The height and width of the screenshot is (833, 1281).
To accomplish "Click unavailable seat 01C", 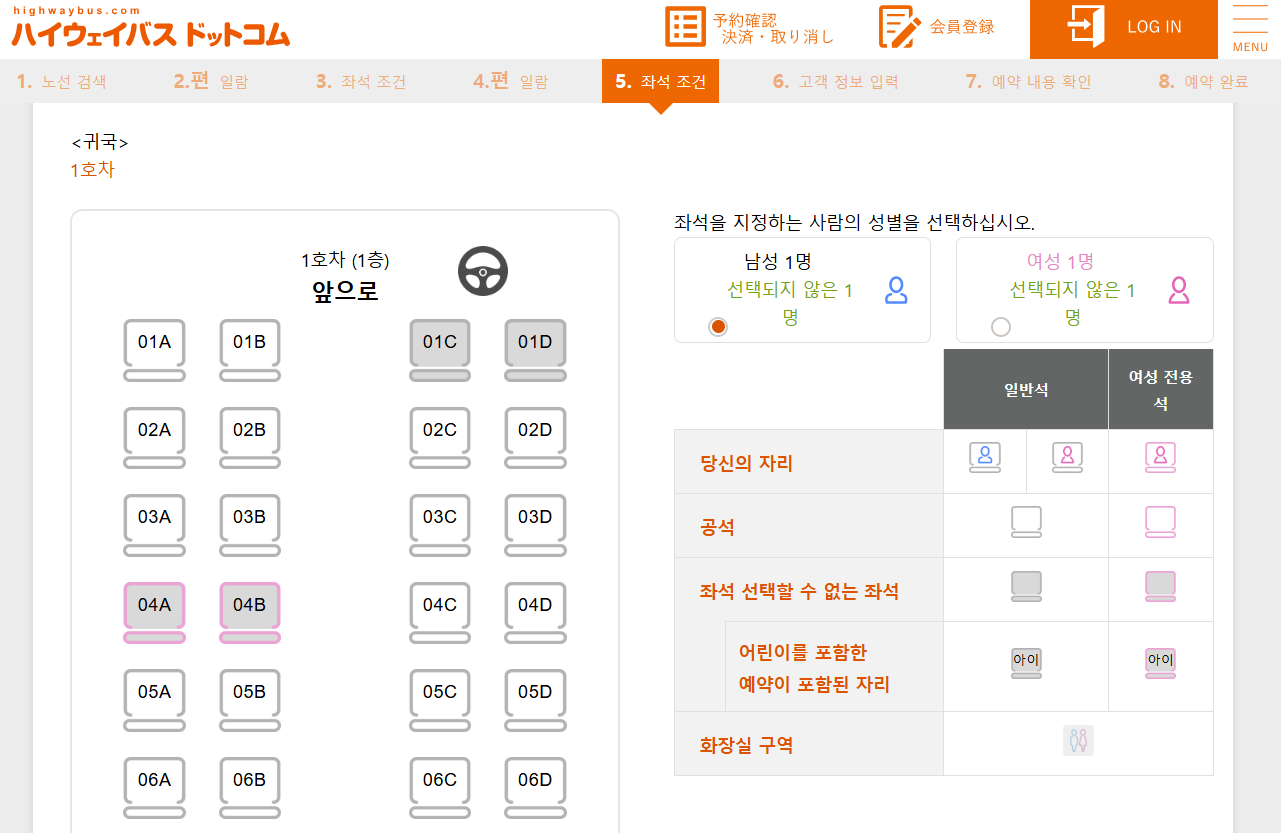I will pyautogui.click(x=439, y=350).
